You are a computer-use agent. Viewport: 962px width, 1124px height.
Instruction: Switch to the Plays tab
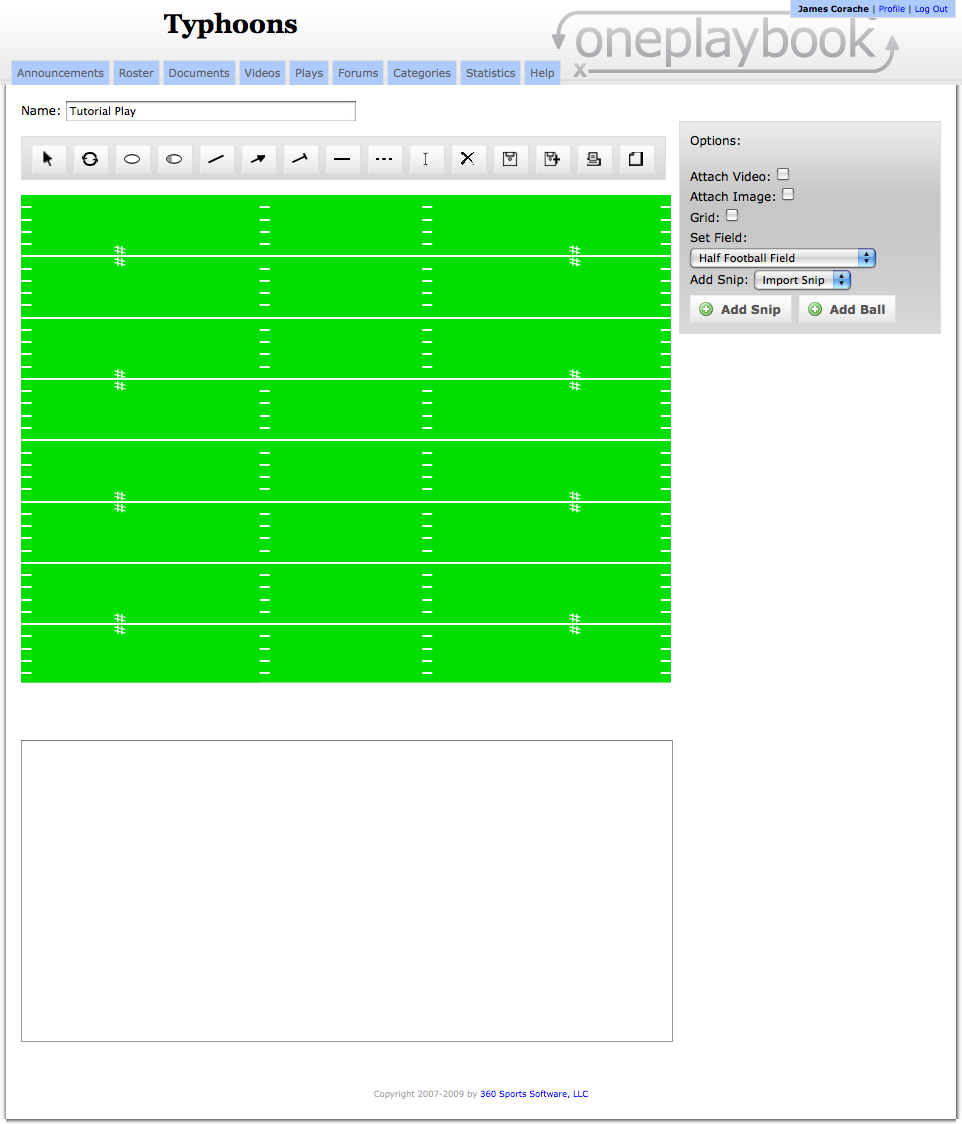coord(308,72)
